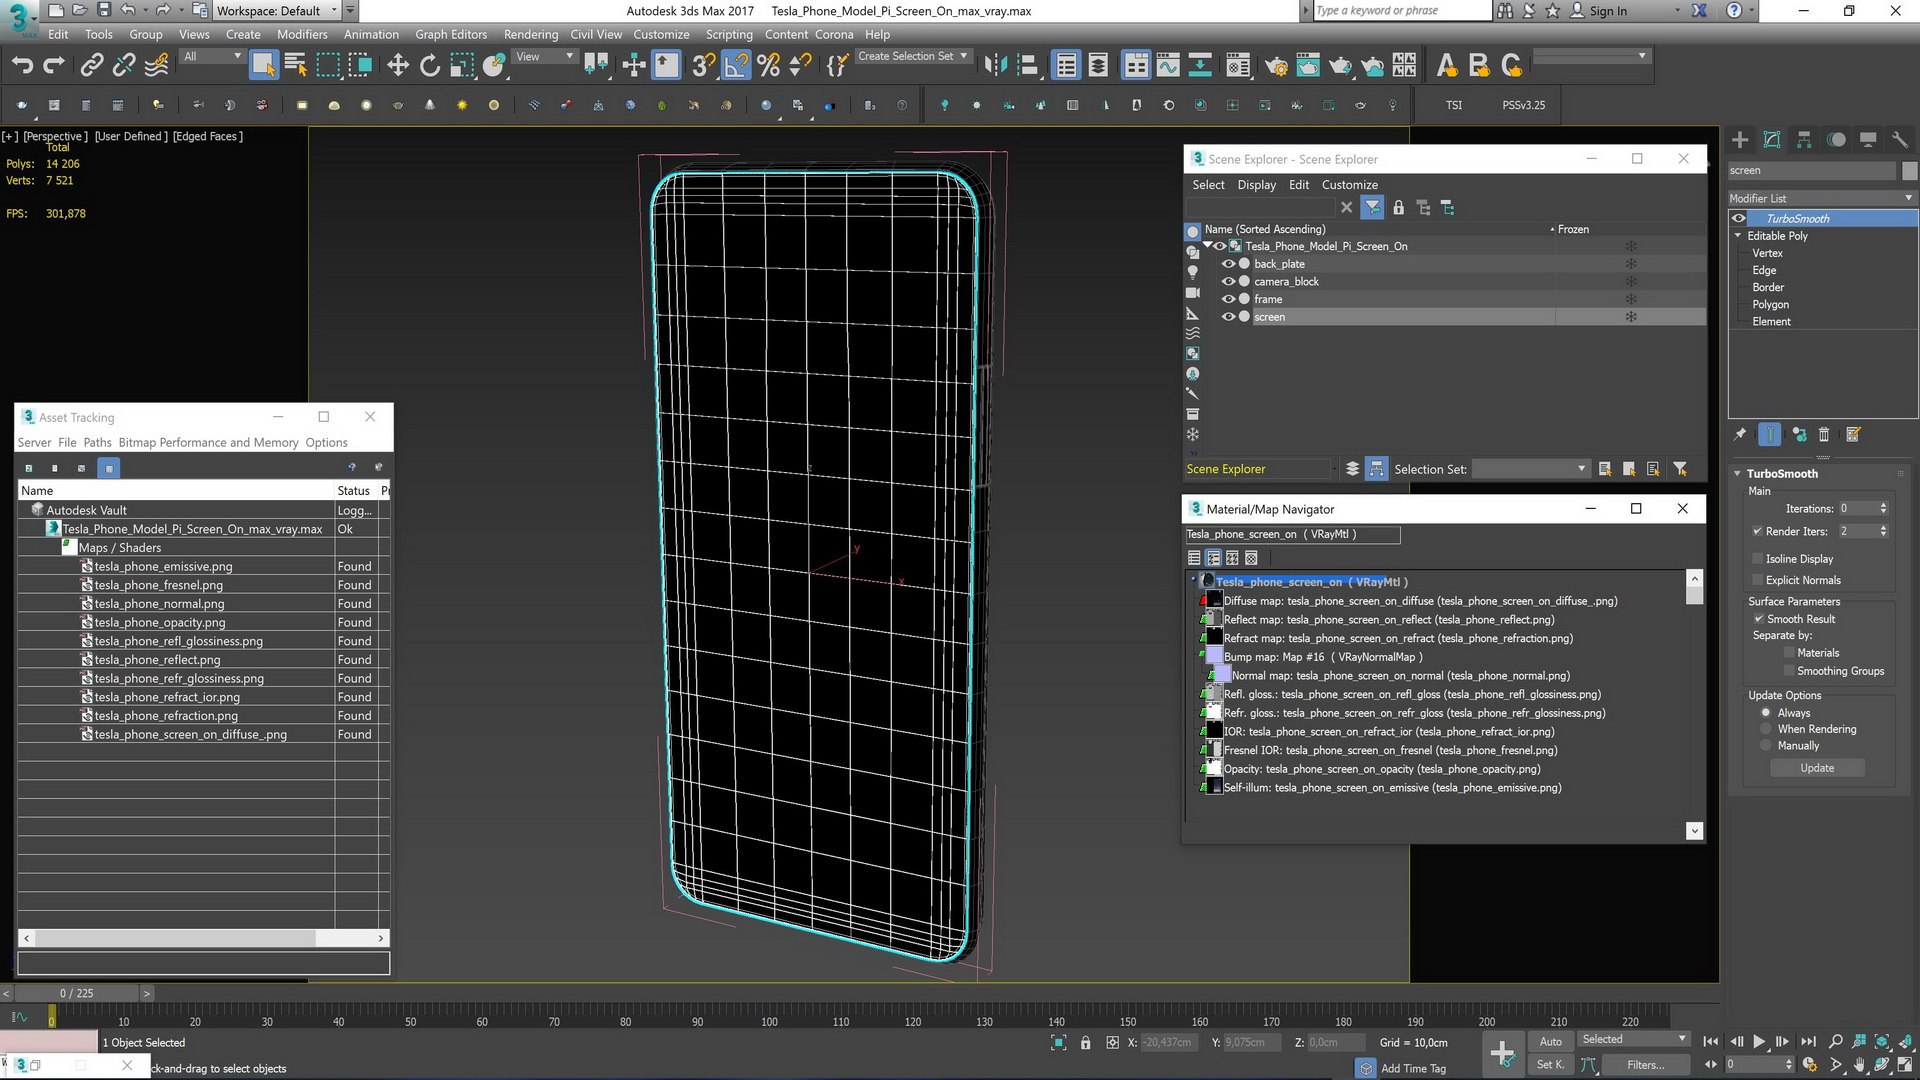Select the Manually update option
Viewport: 1920px width, 1080px height.
point(1766,746)
